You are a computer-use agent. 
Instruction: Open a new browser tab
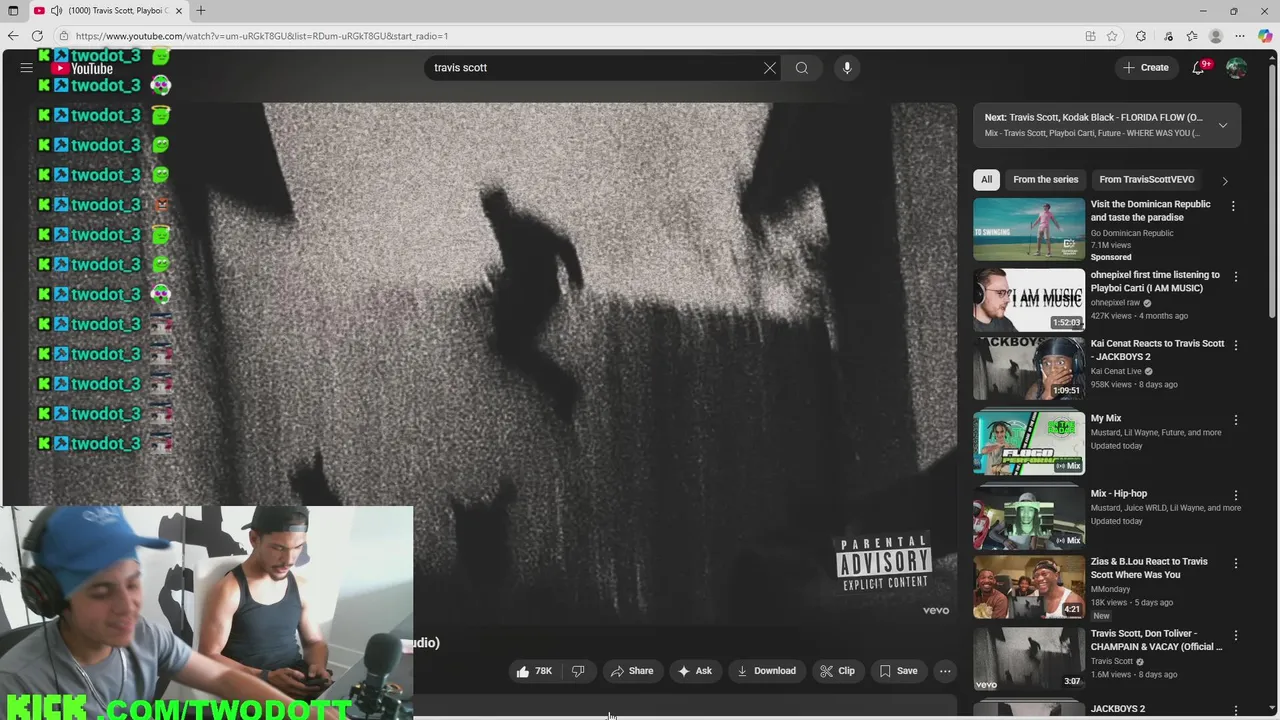coord(201,11)
